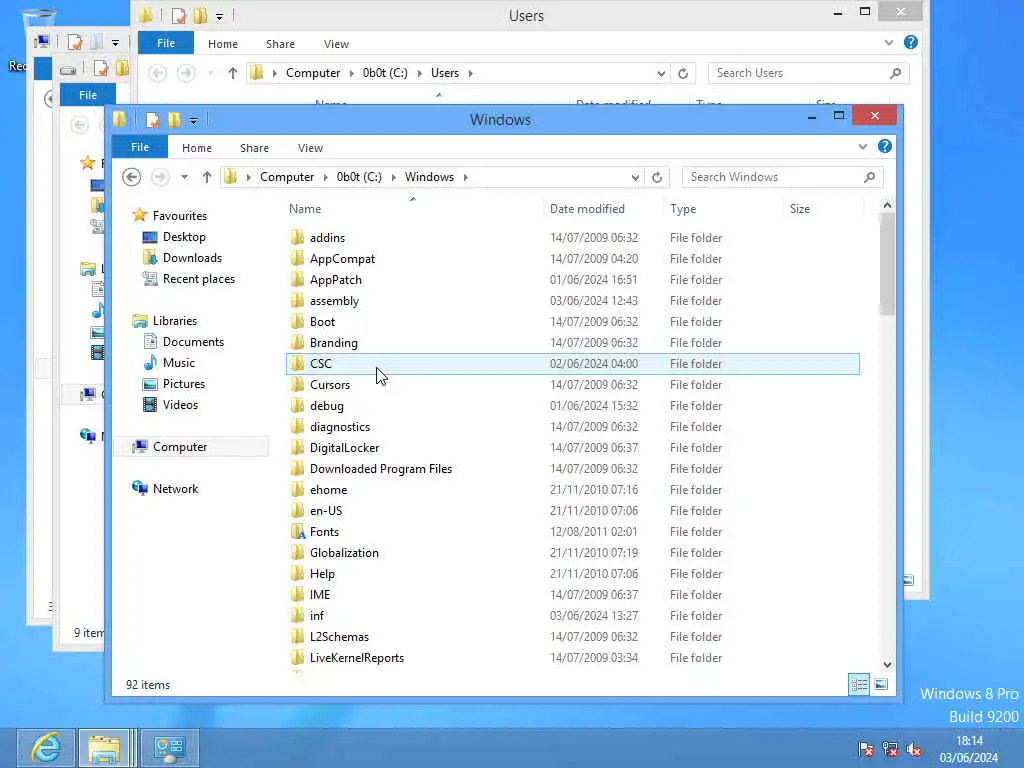1024x768 pixels.
Task: Open the Recent locations dropdown in Windows window
Action: [184, 177]
